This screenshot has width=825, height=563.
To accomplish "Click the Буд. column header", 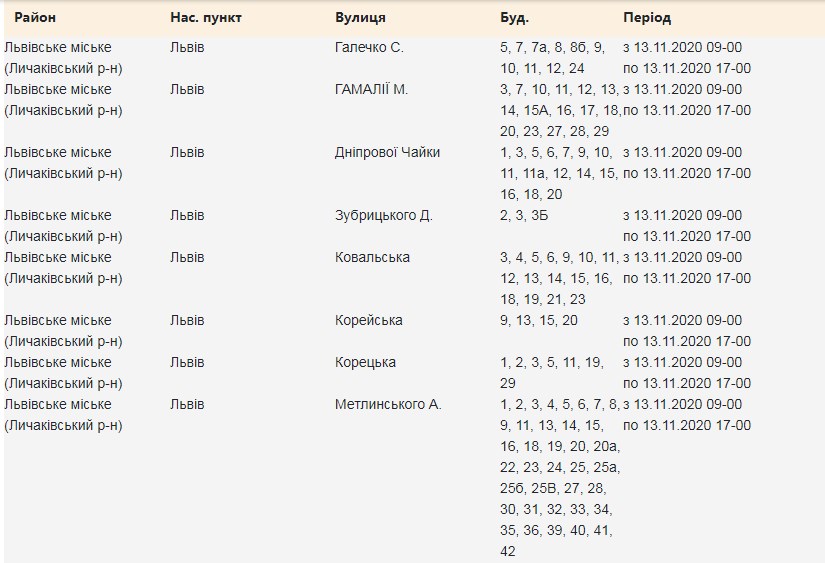I will (x=514, y=18).
